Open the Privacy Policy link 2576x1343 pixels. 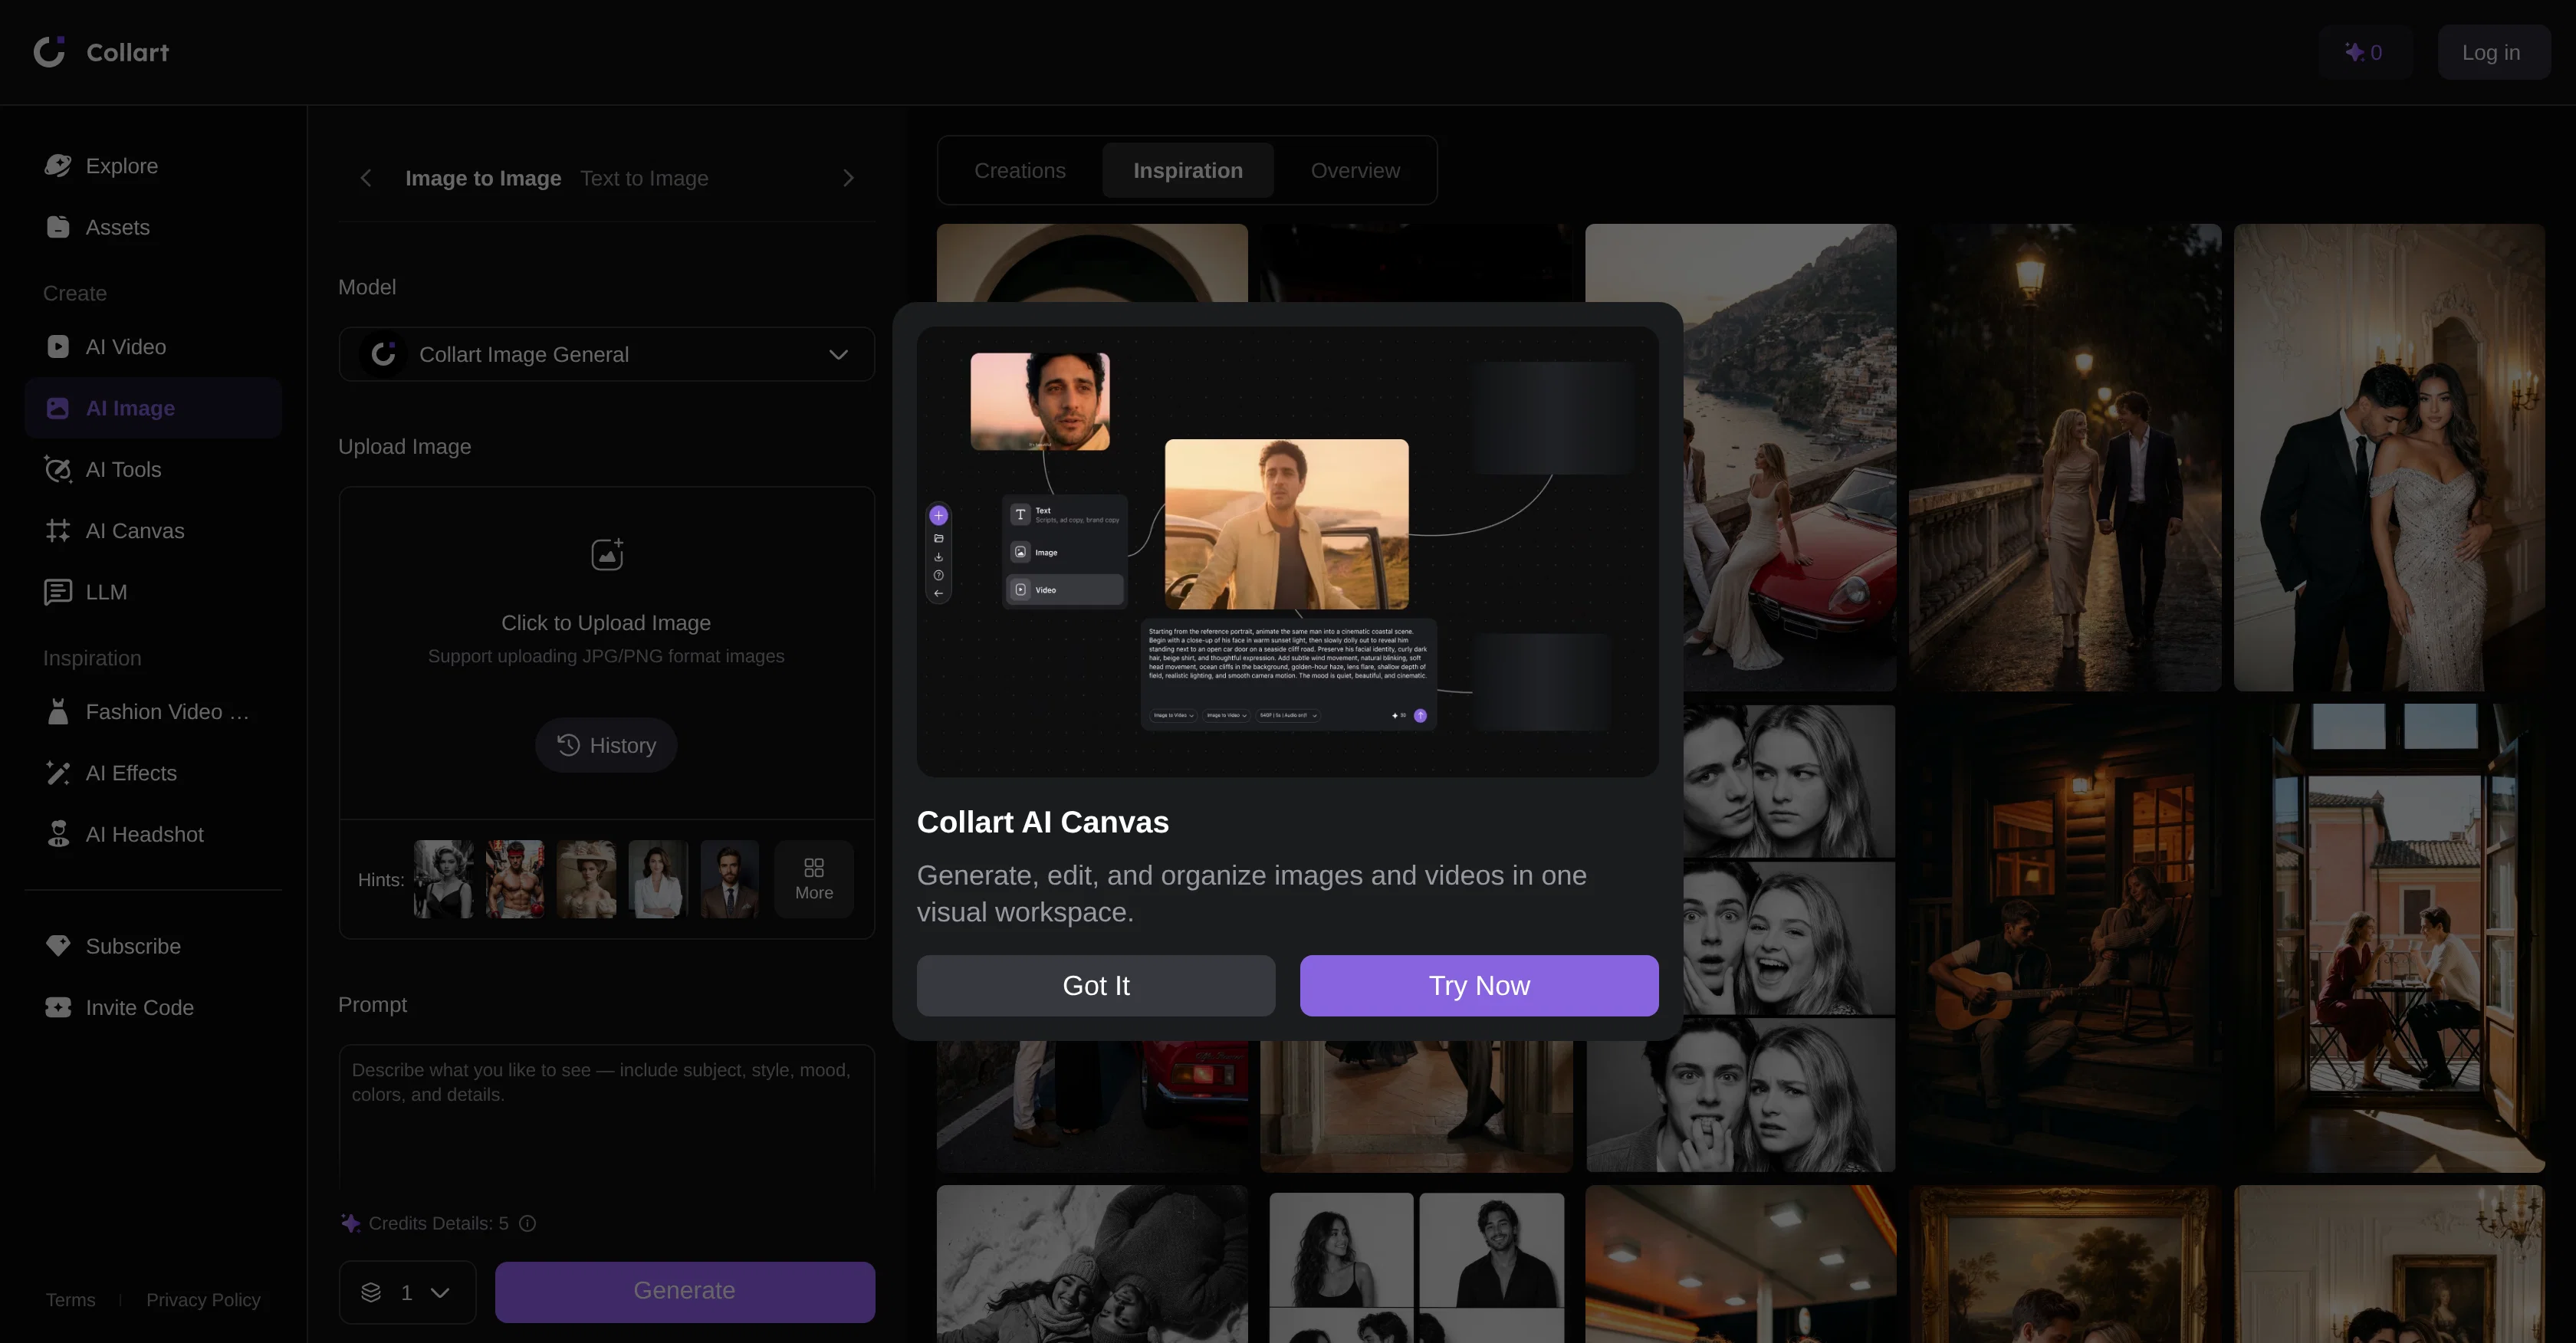pyautogui.click(x=203, y=1300)
